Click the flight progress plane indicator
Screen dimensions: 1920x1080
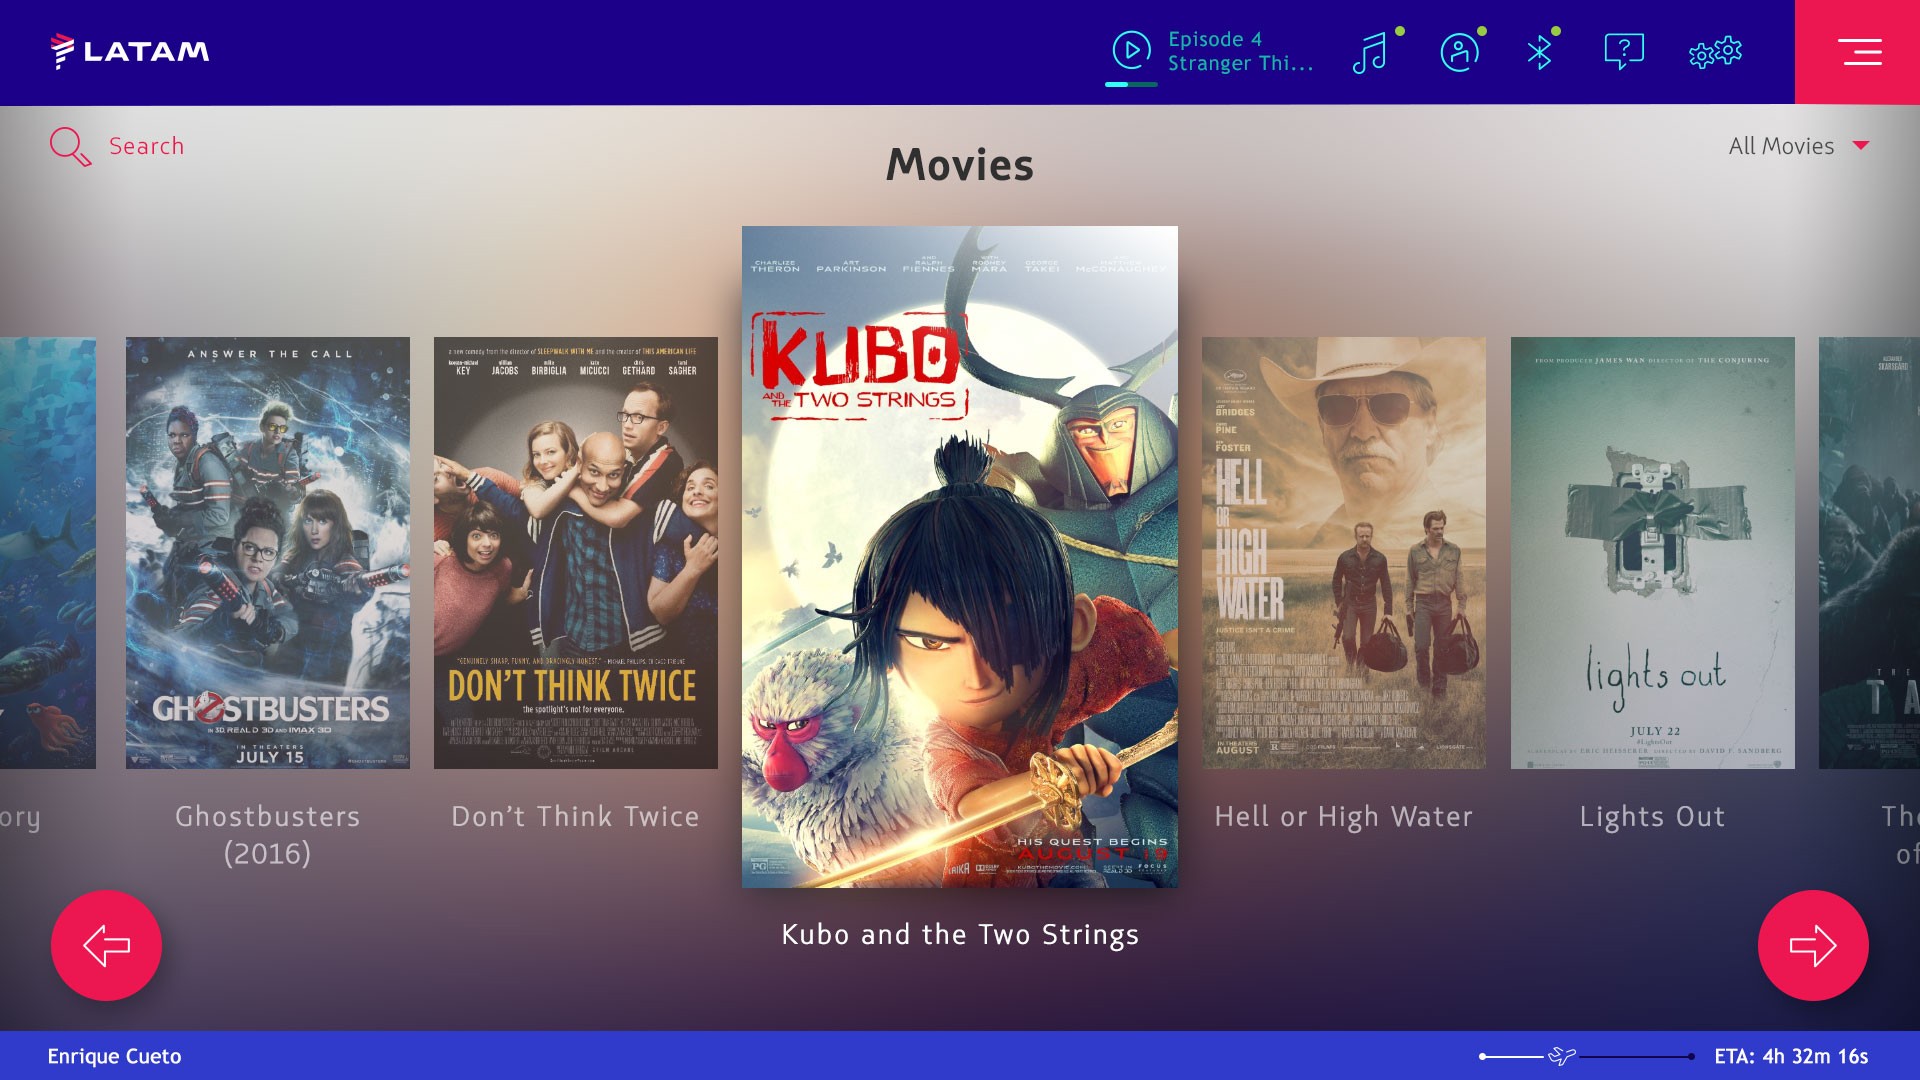click(1562, 1056)
